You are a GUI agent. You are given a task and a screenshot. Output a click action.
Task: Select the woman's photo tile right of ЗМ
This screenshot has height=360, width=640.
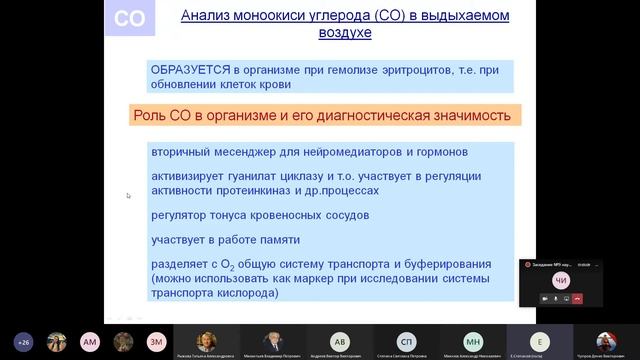pos(206,342)
